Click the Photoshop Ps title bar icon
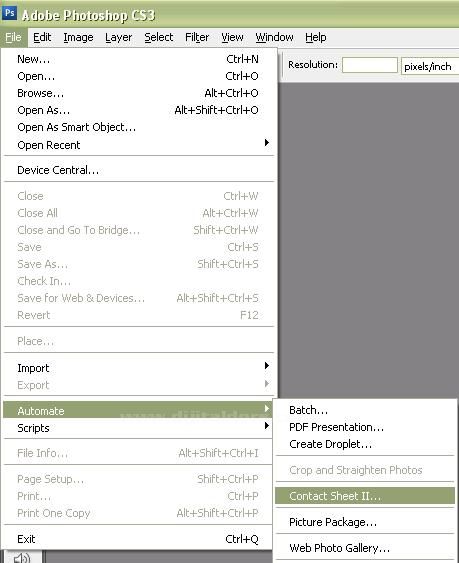The image size is (459, 563). (x=9, y=13)
